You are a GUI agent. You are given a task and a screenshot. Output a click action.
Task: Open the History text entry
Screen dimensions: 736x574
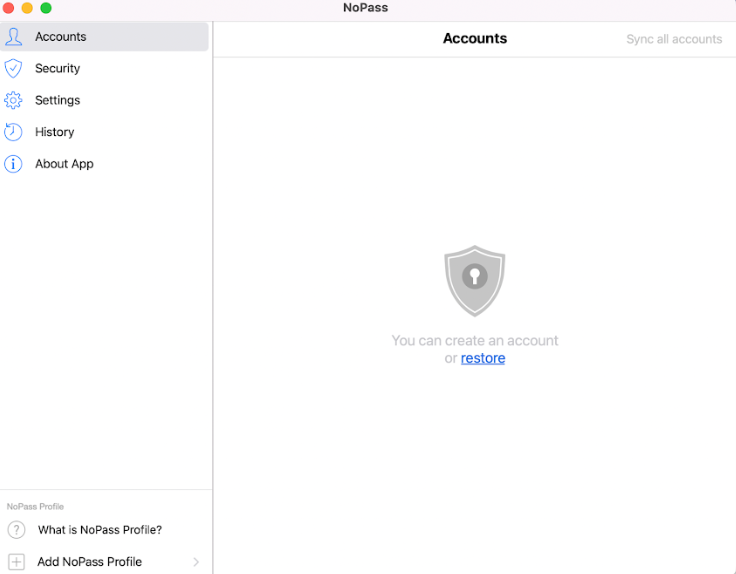tap(54, 132)
